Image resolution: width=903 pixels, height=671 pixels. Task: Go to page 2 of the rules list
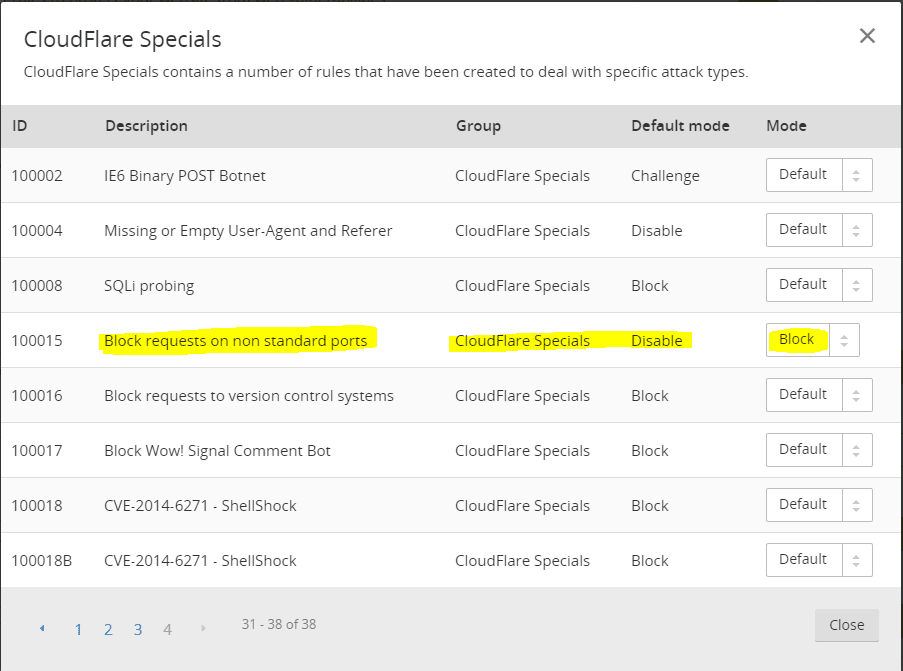coord(108,629)
